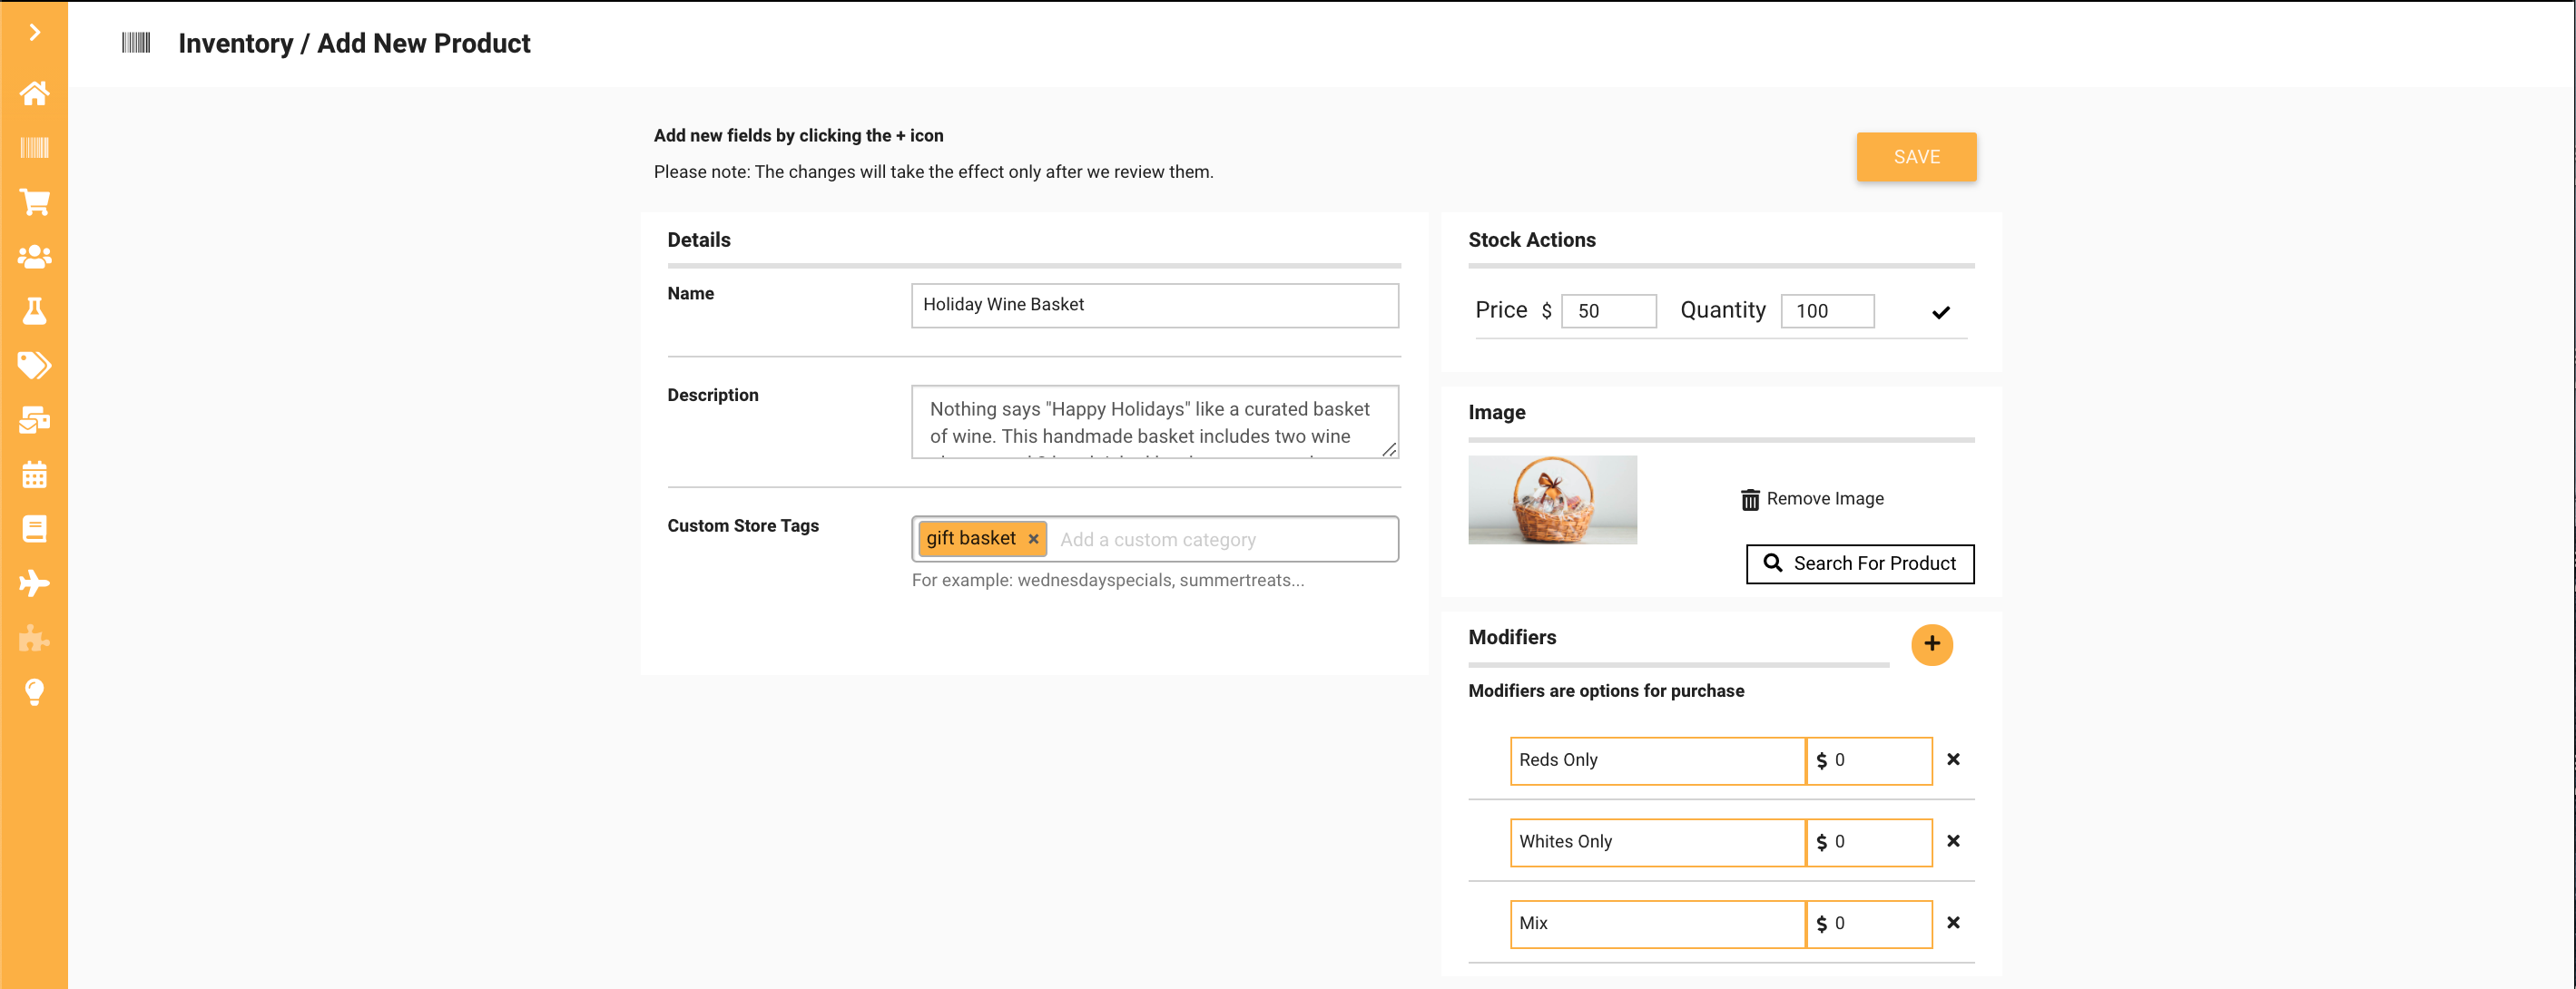Click the Name input field
Viewport: 2576px width, 989px height.
[x=1154, y=305]
